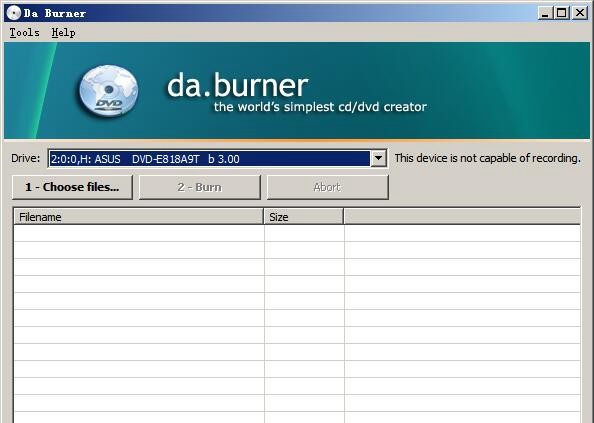The height and width of the screenshot is (423, 594).
Task: Click the 'da.burner' banner title text
Action: (x=238, y=85)
